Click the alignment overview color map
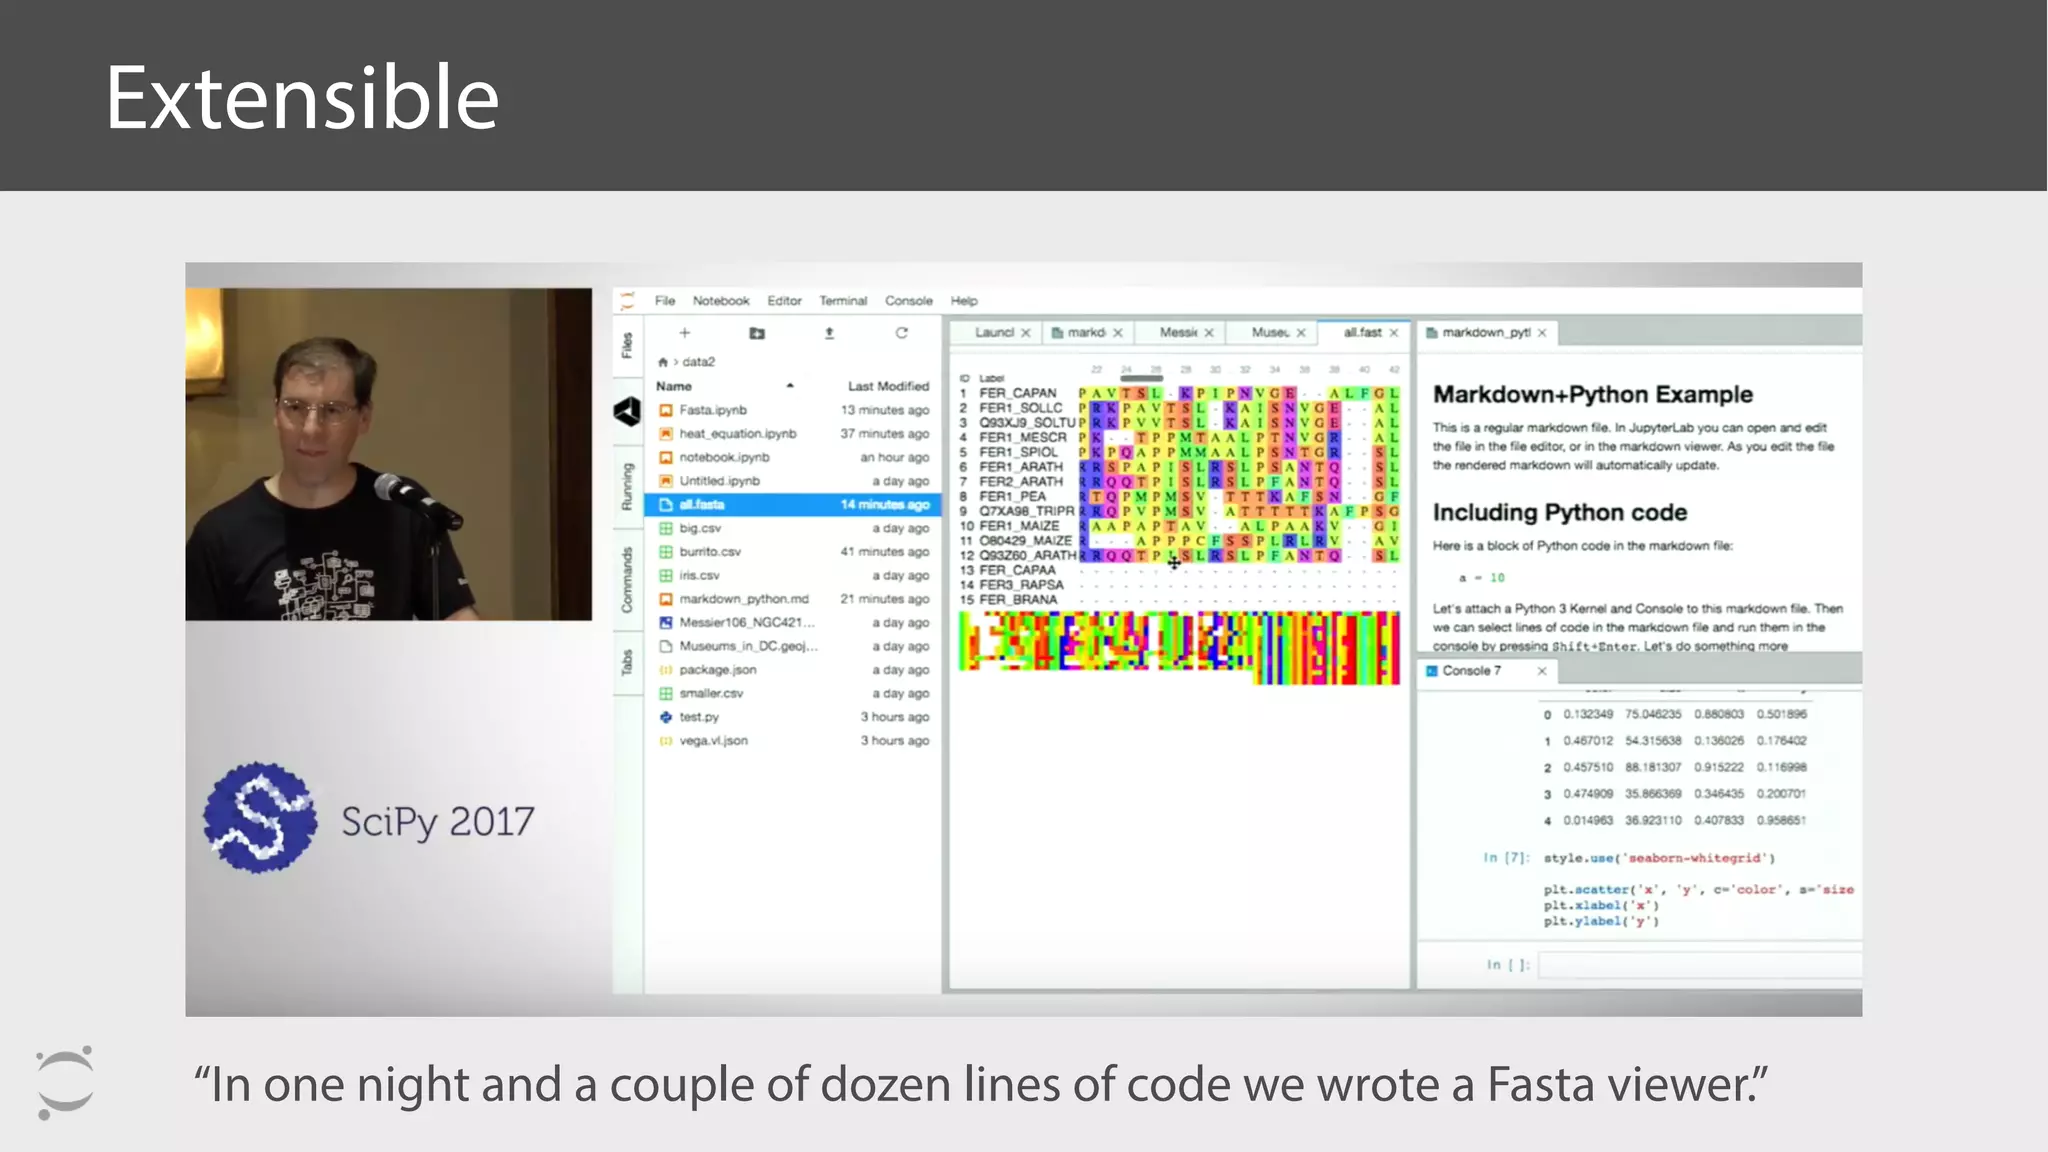 pos(1179,648)
